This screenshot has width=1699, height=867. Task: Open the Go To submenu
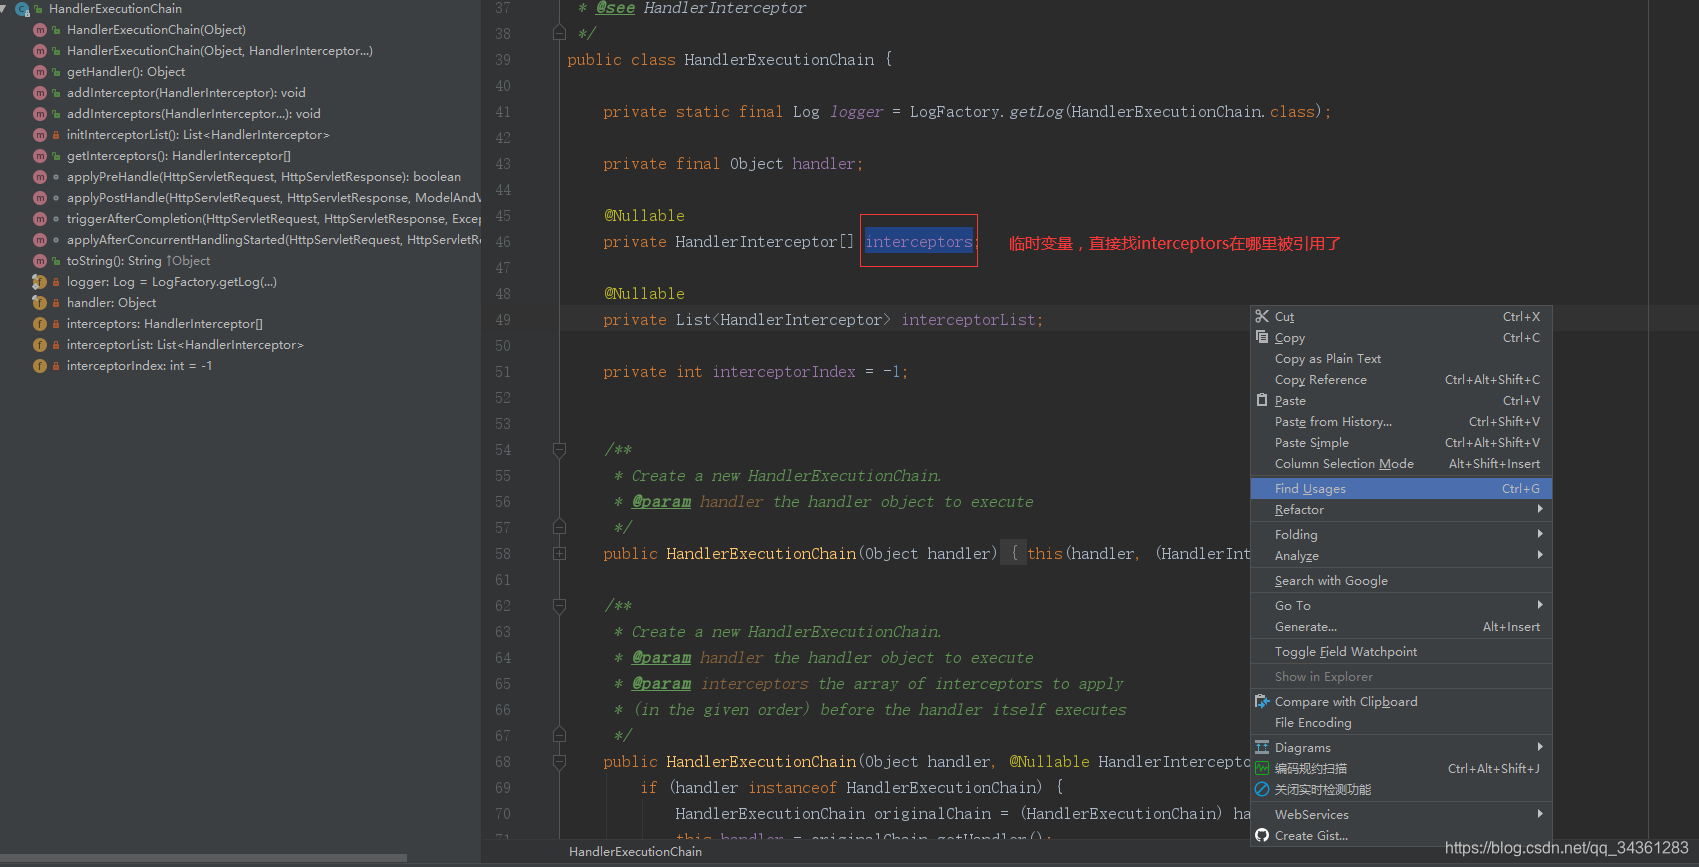pyautogui.click(x=1401, y=606)
